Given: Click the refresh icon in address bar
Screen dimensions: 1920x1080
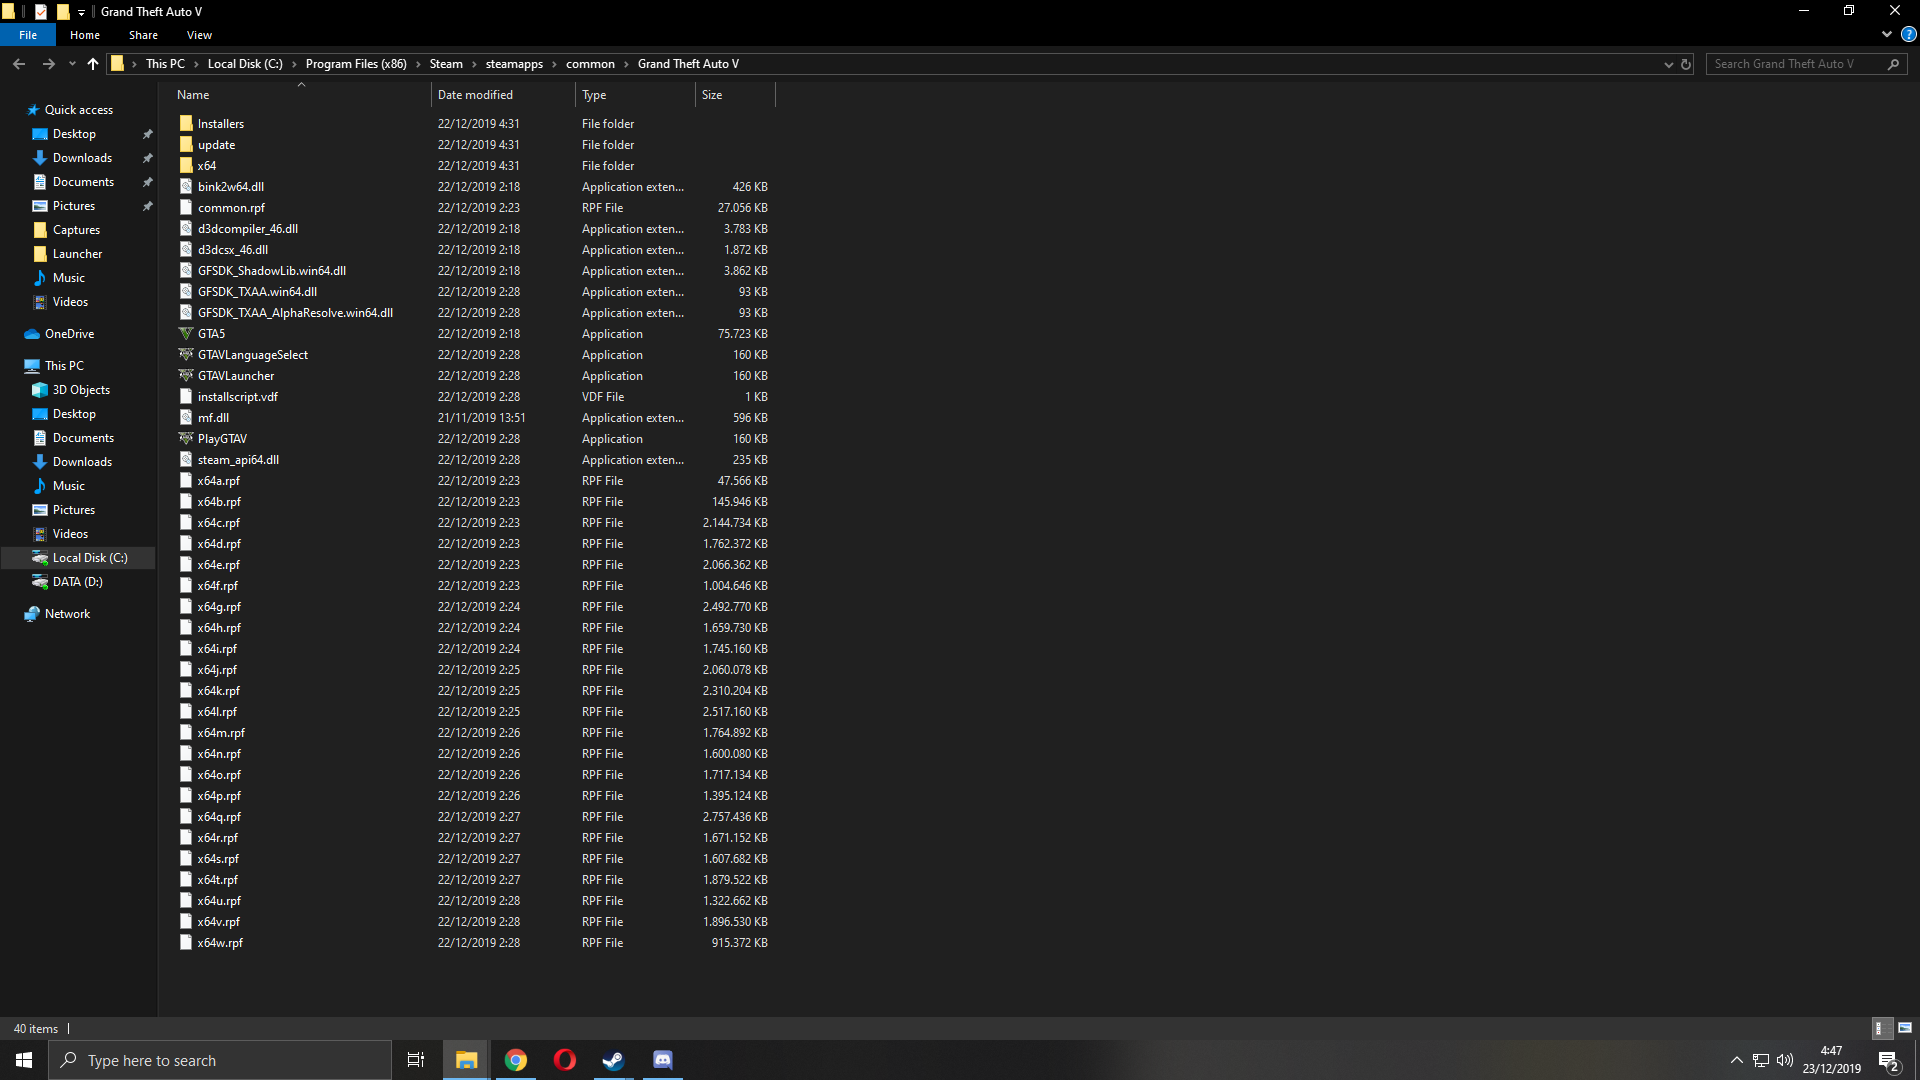Looking at the screenshot, I should coord(1686,64).
